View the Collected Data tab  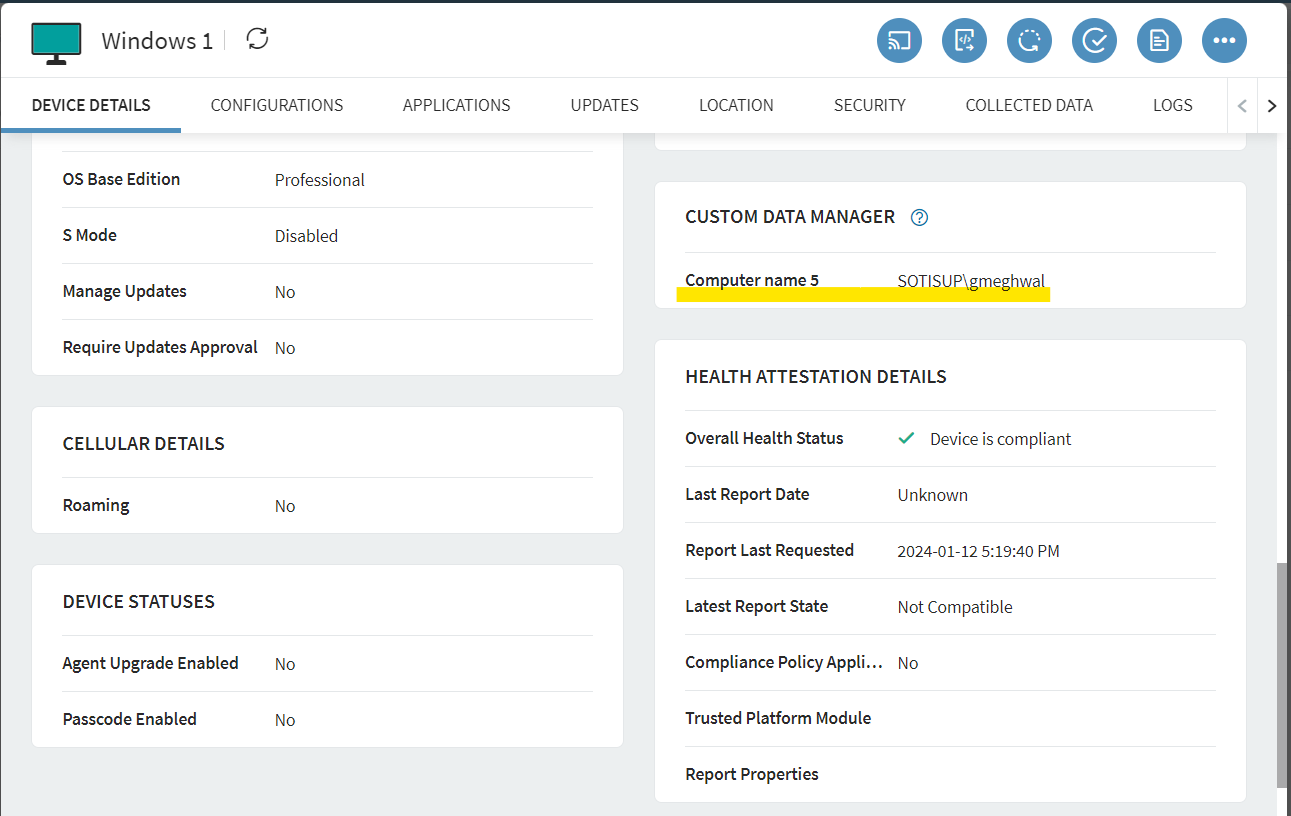tap(1029, 105)
